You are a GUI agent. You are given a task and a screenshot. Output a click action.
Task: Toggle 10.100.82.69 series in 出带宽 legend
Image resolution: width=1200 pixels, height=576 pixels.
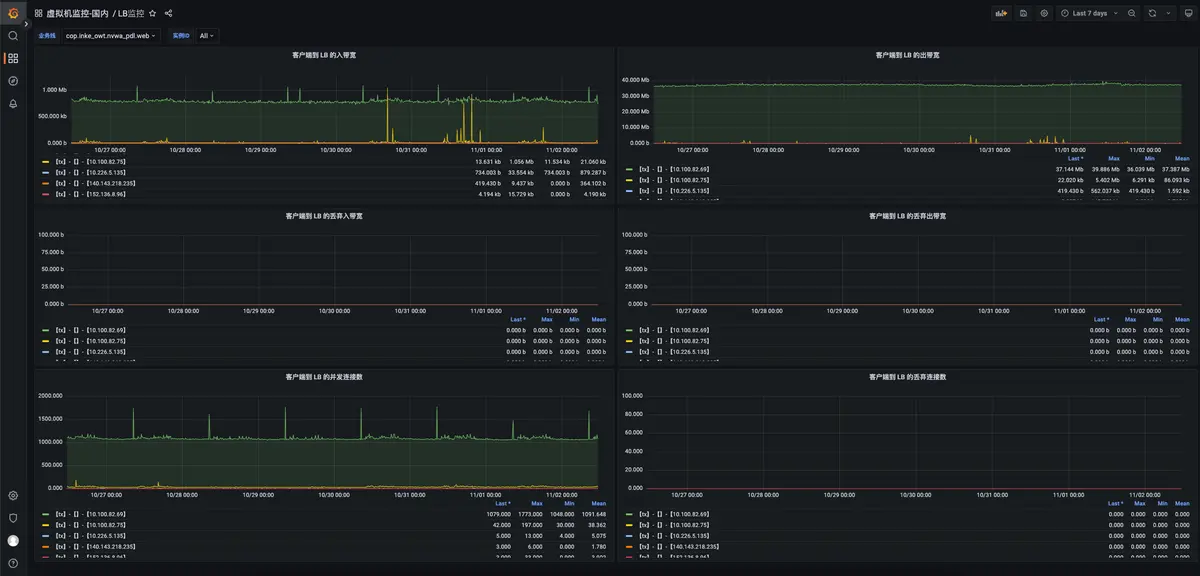click(x=673, y=169)
